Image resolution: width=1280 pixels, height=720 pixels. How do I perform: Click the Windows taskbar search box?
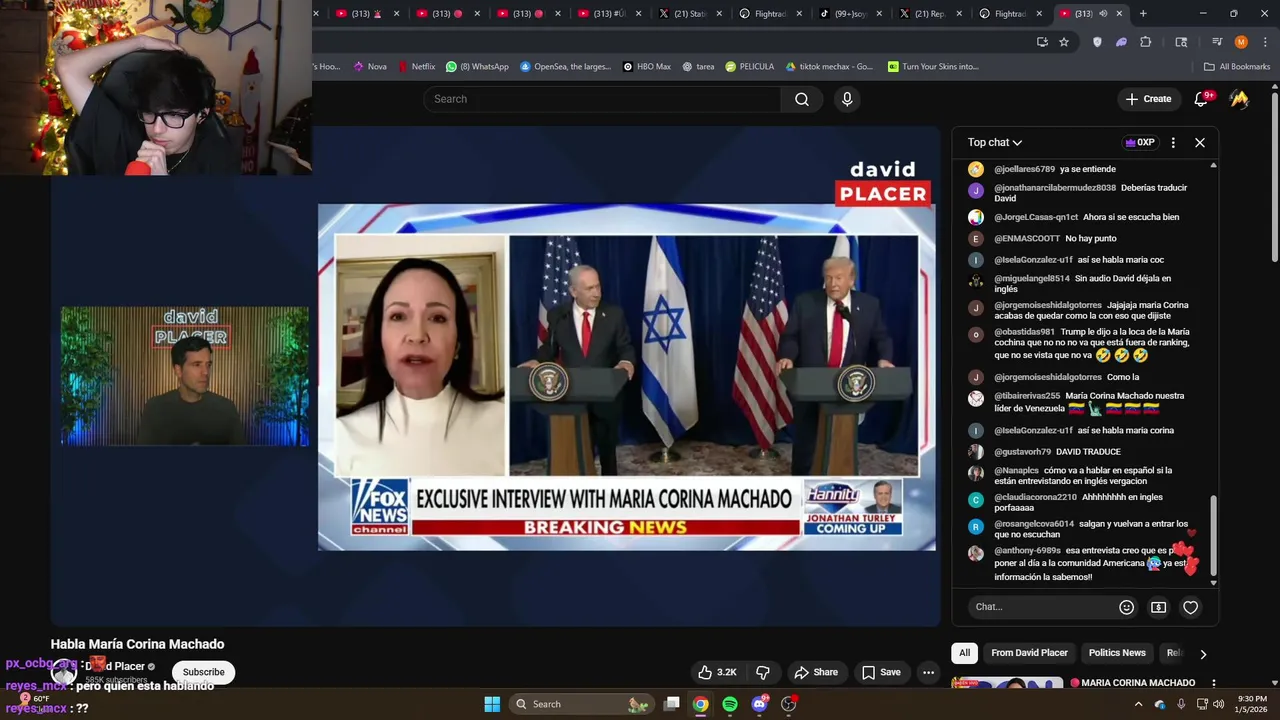coord(582,704)
